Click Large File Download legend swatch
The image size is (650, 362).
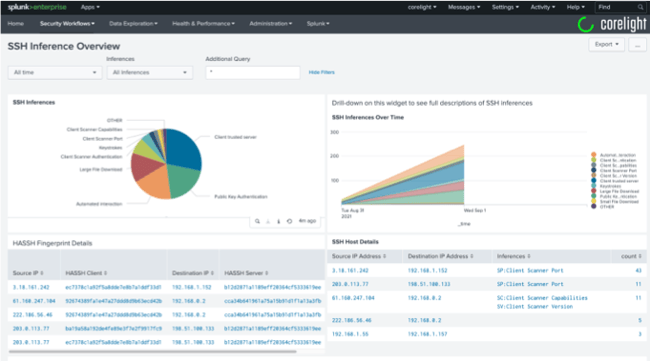click(x=594, y=191)
